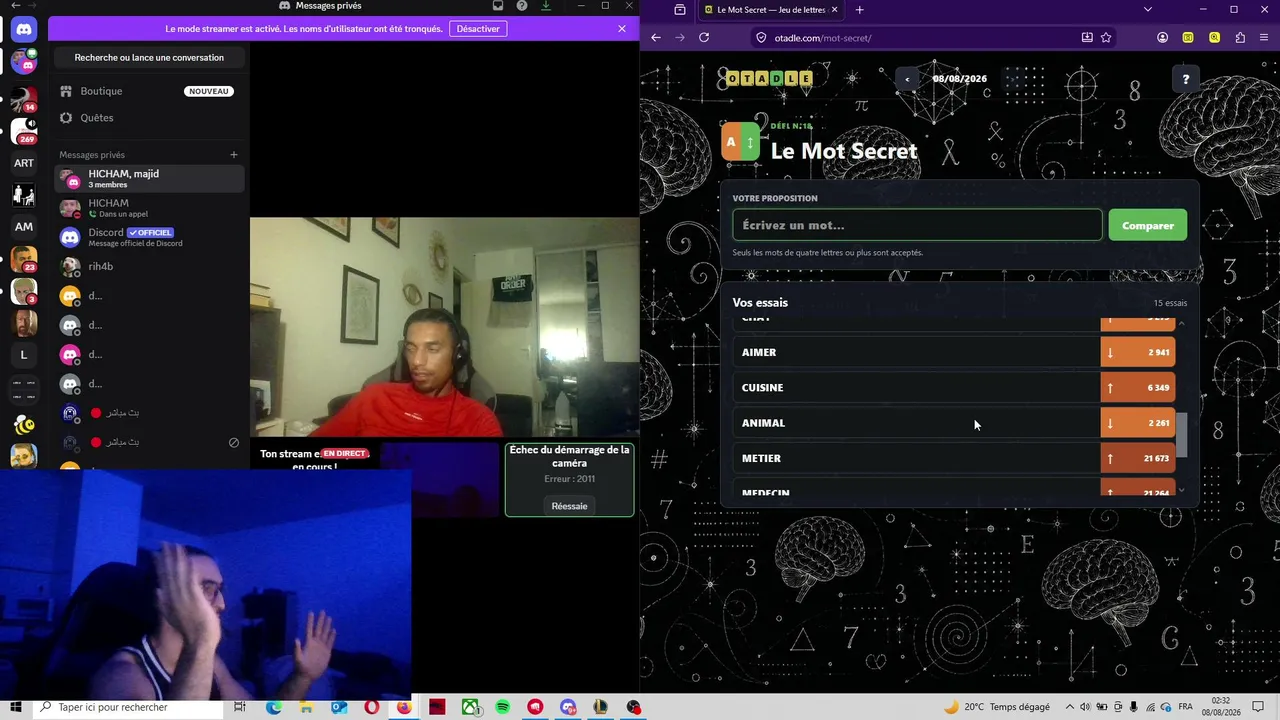Select the ART server icon
Screen dimensions: 1280x720
click(24, 163)
